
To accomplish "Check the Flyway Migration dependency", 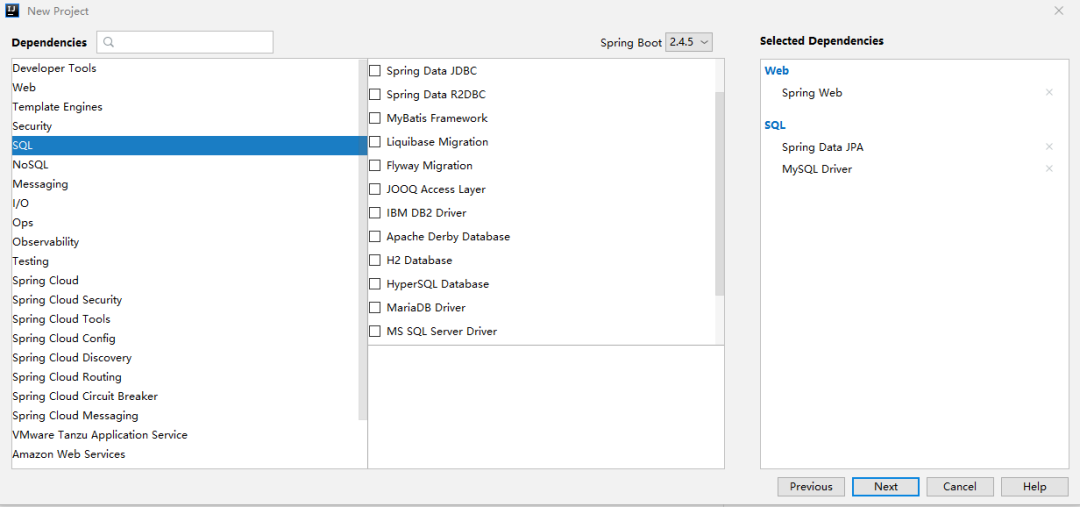I will 375,166.
